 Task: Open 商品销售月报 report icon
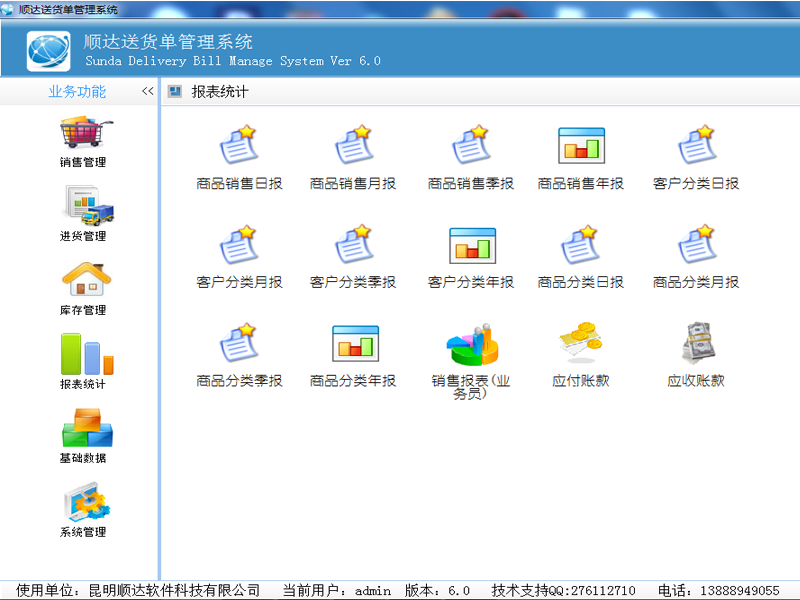click(x=353, y=147)
